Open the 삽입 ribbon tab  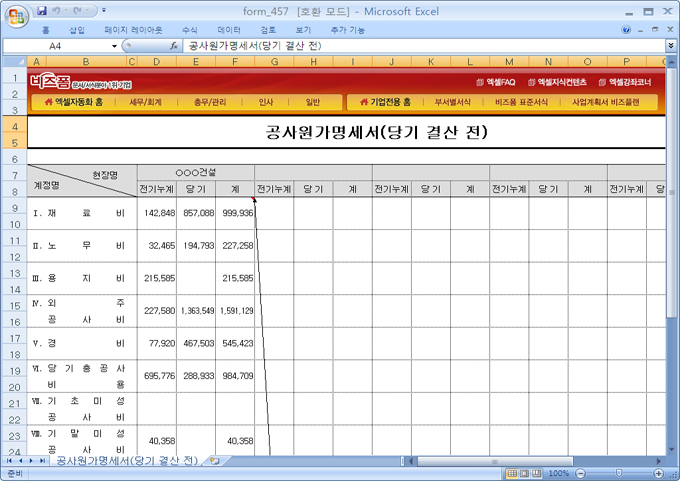click(x=77, y=30)
